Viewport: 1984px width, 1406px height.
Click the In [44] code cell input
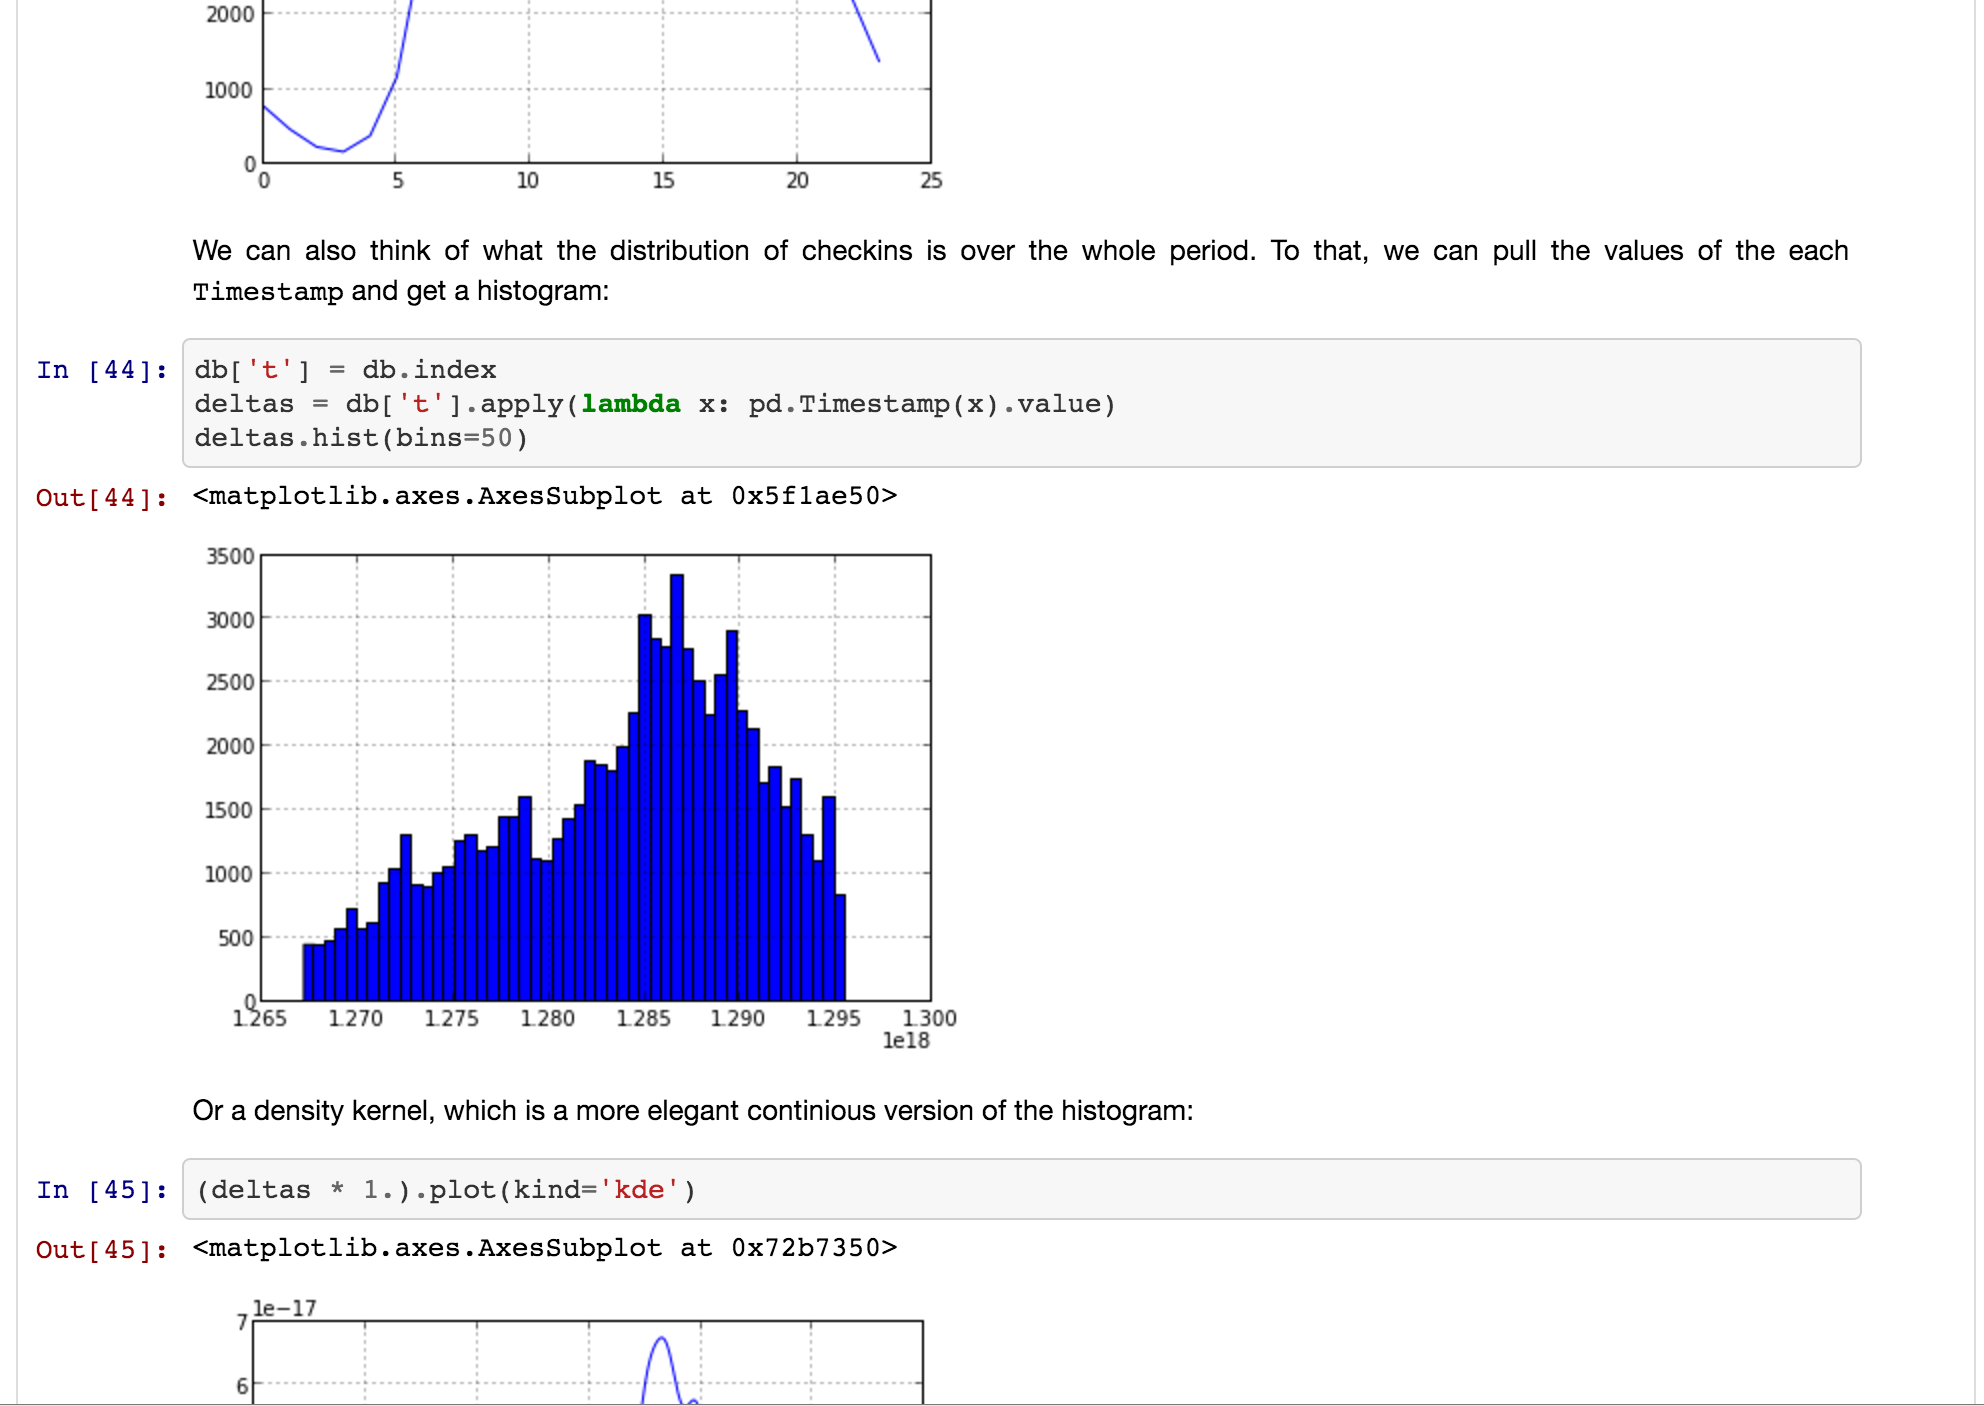(1021, 403)
